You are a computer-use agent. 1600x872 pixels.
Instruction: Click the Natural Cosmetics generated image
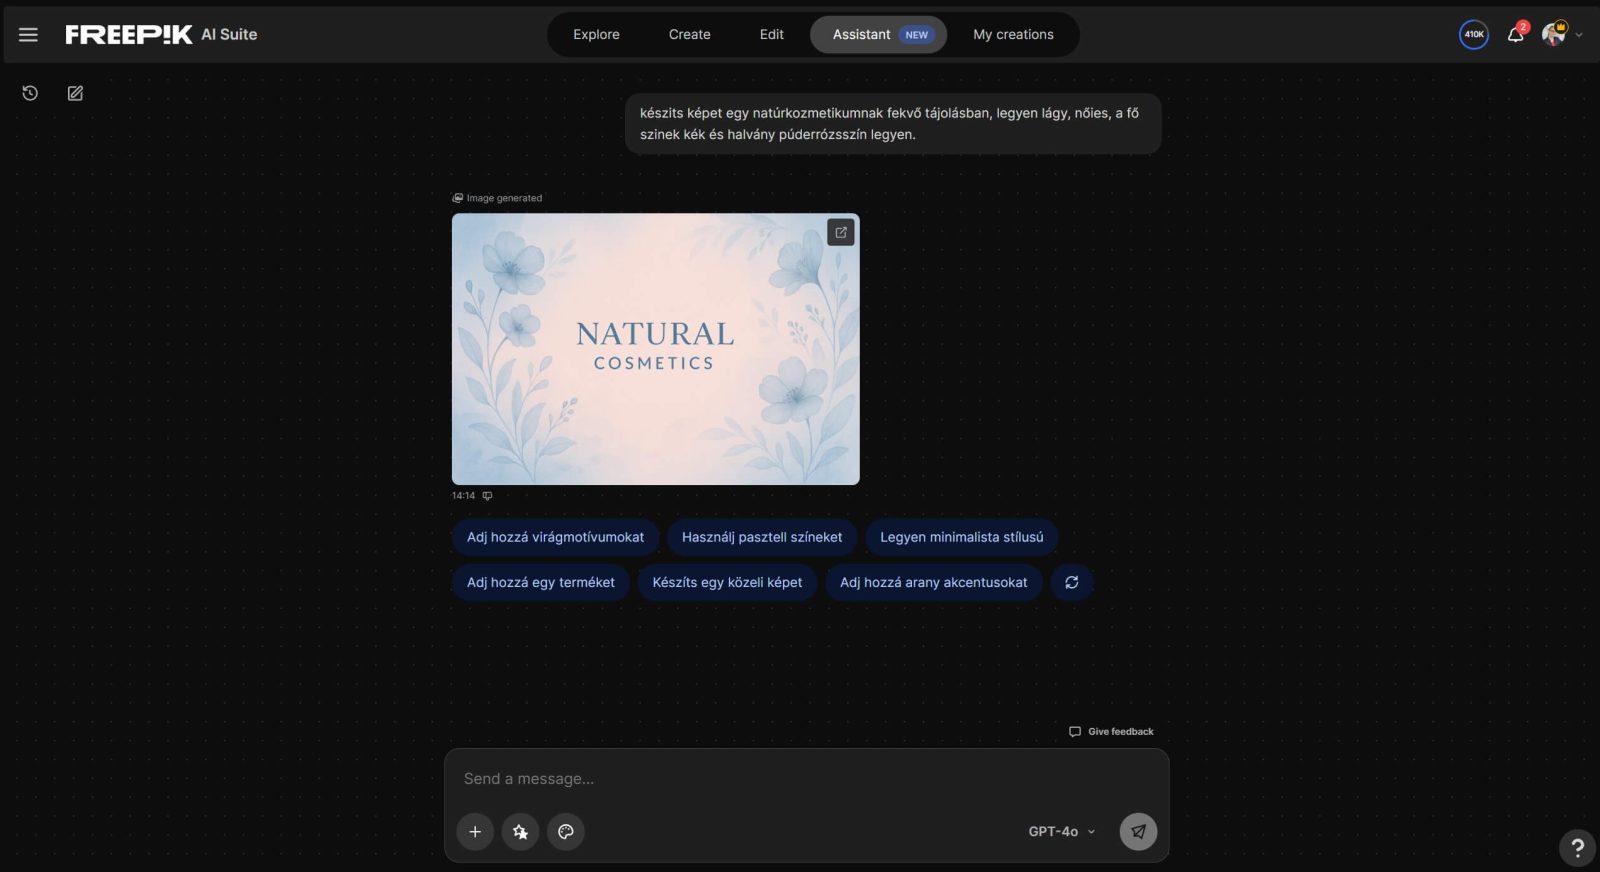pyautogui.click(x=655, y=349)
